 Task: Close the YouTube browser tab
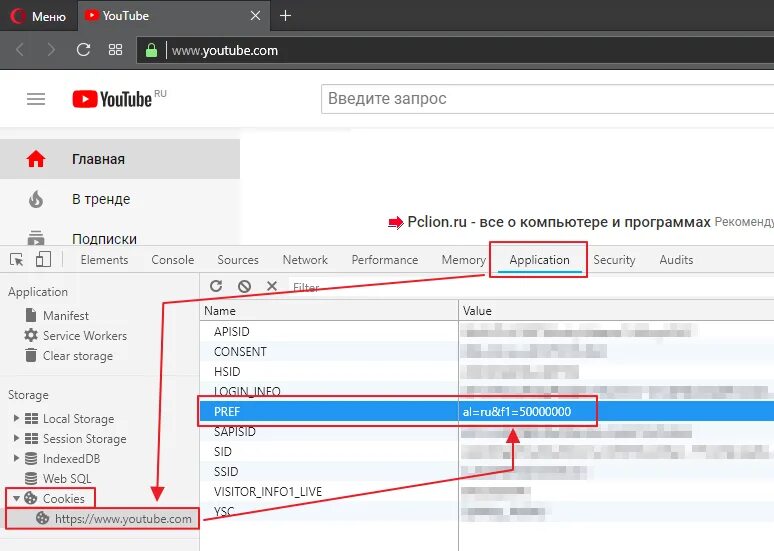click(255, 16)
